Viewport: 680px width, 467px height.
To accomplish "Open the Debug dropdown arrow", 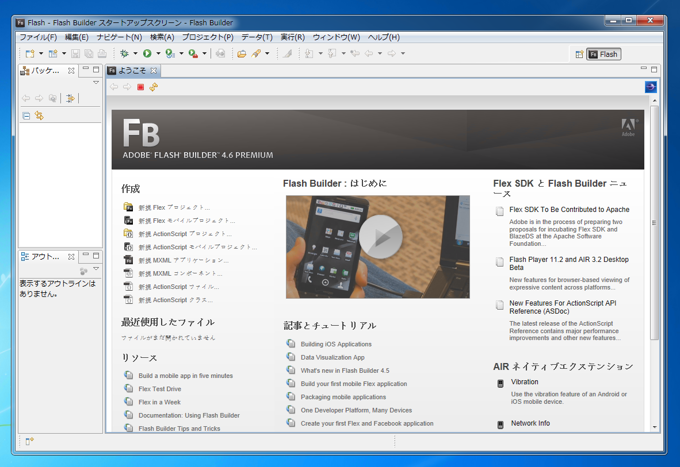I will point(135,54).
